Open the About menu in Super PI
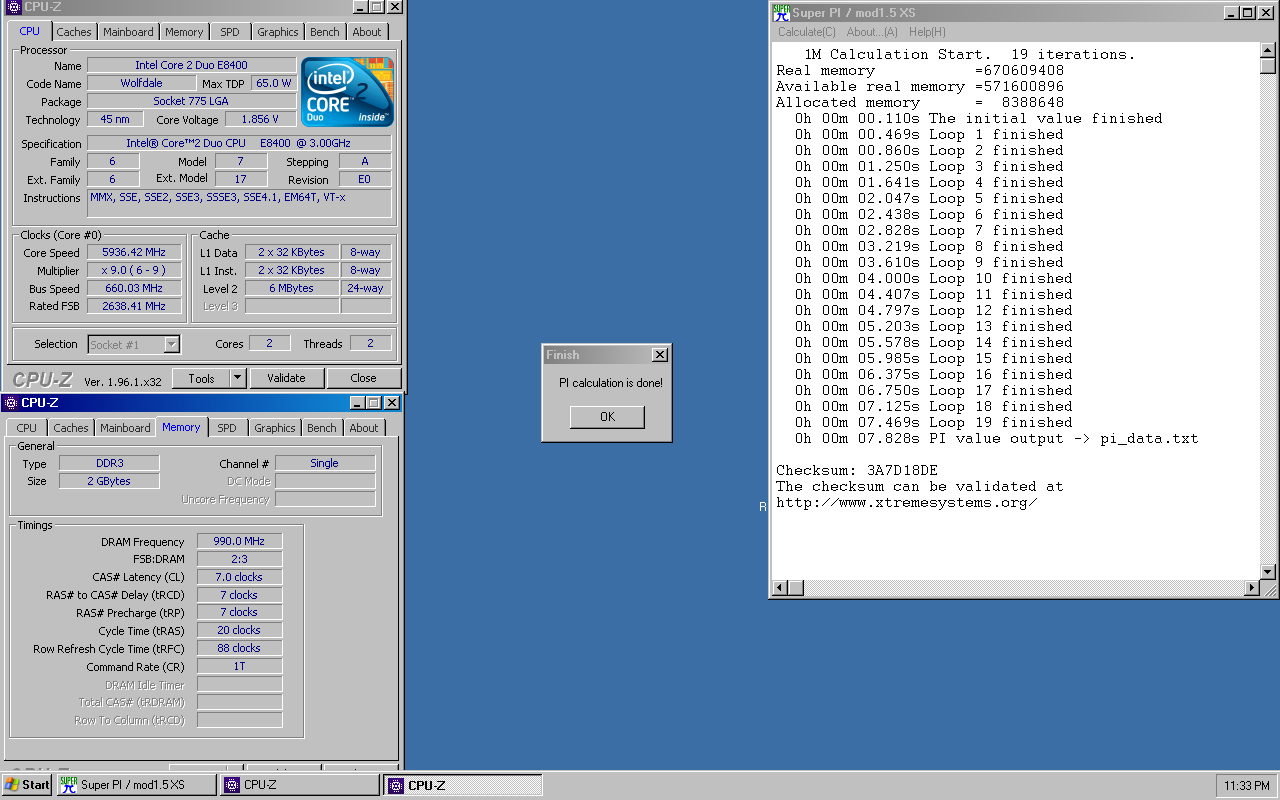Viewport: 1280px width, 800px height. [x=872, y=32]
